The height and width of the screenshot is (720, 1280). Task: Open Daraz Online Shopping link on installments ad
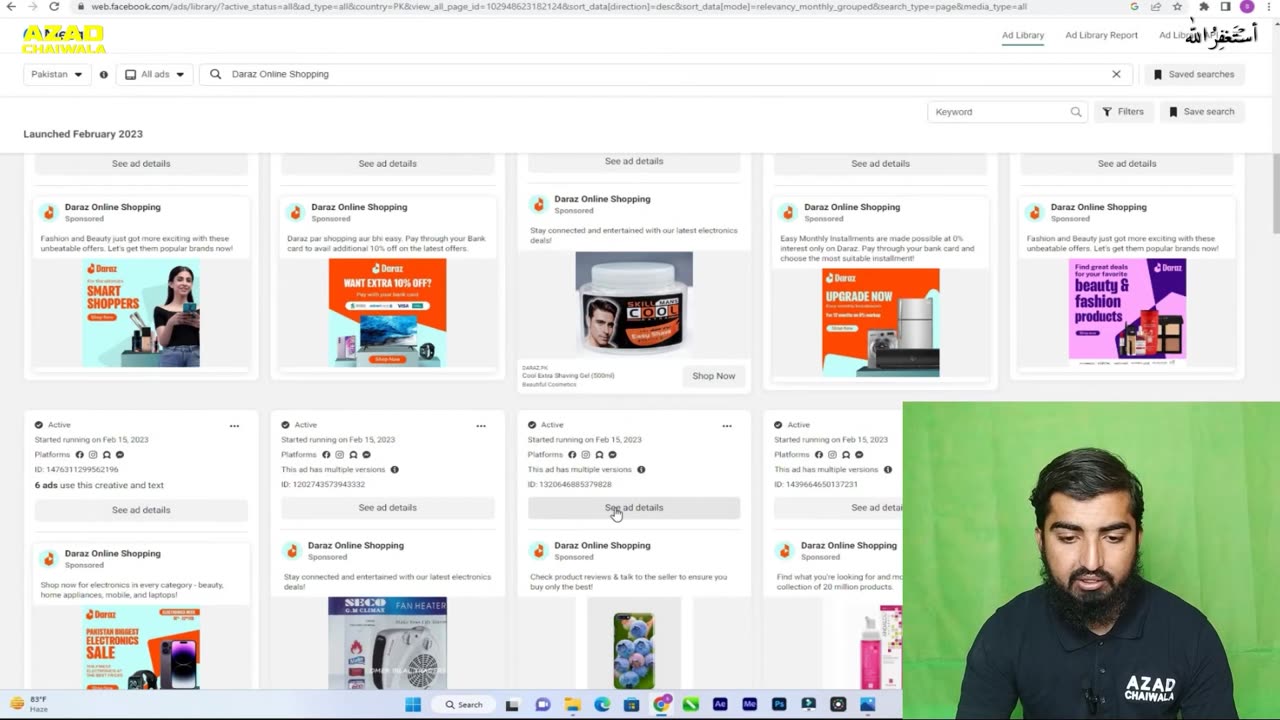tap(852, 207)
